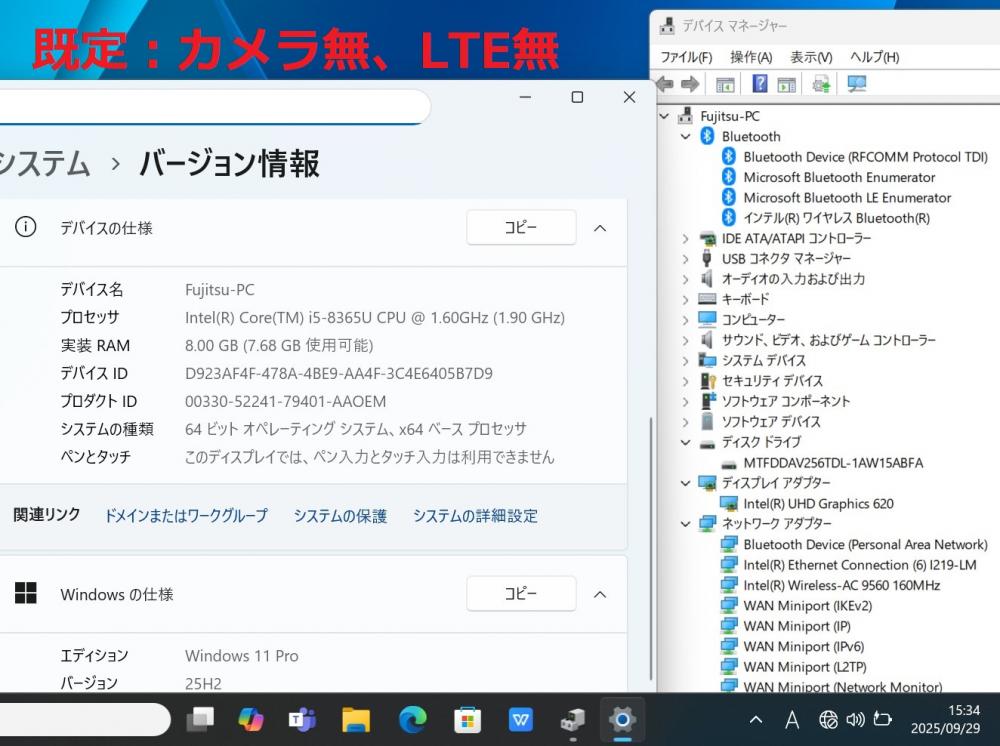Open the システムの保護 link
Image resolution: width=1000 pixels, height=746 pixels.
(340, 516)
